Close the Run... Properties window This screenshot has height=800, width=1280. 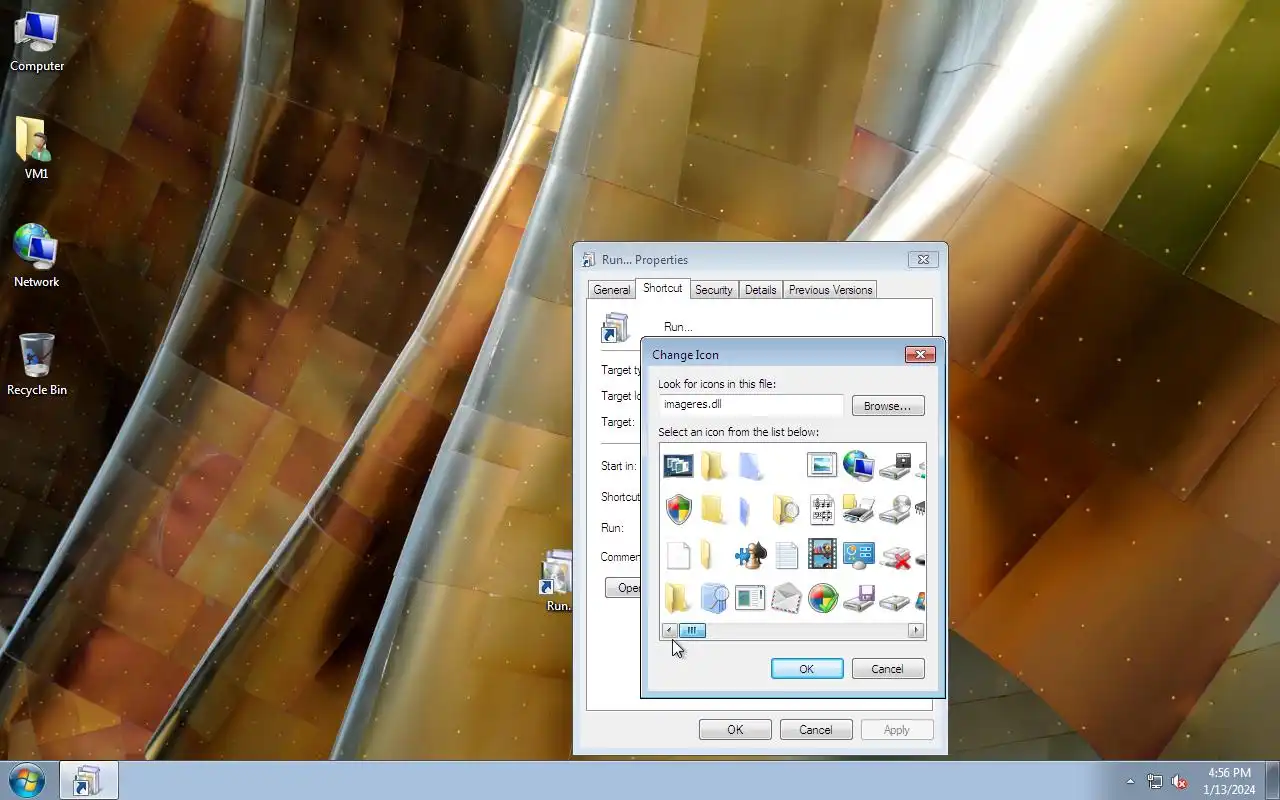click(924, 259)
